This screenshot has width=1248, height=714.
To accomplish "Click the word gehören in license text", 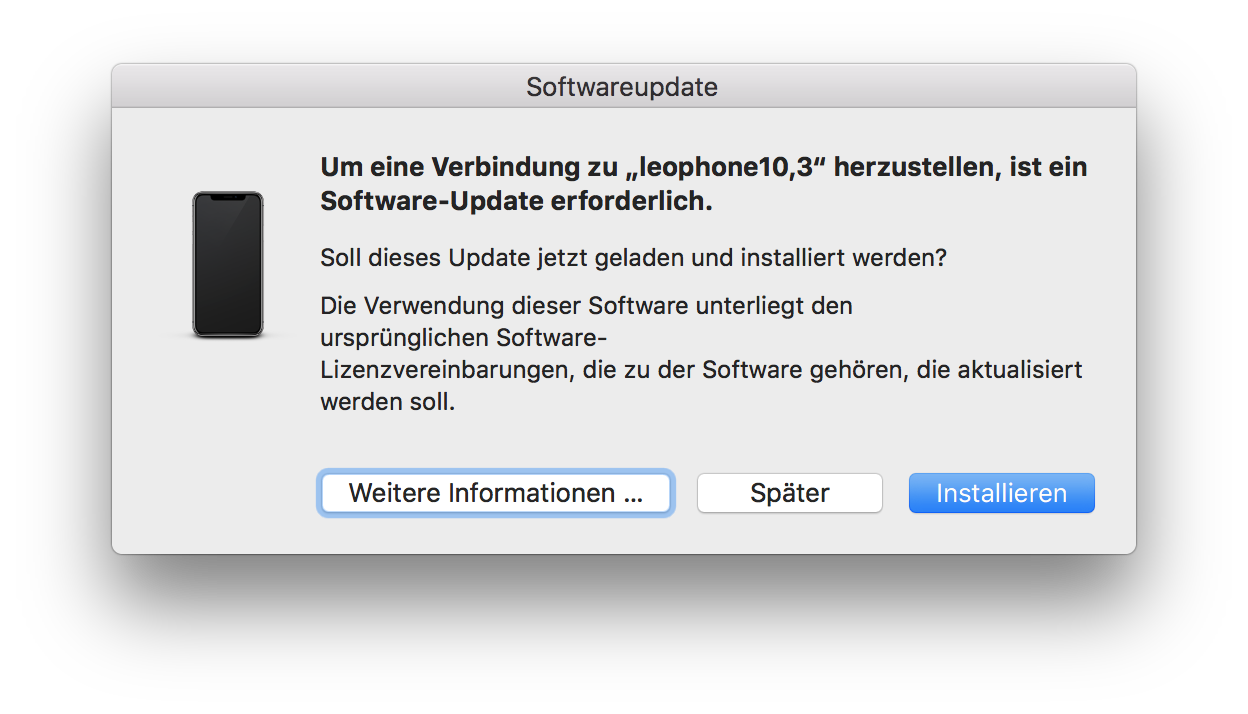I will pos(858,370).
